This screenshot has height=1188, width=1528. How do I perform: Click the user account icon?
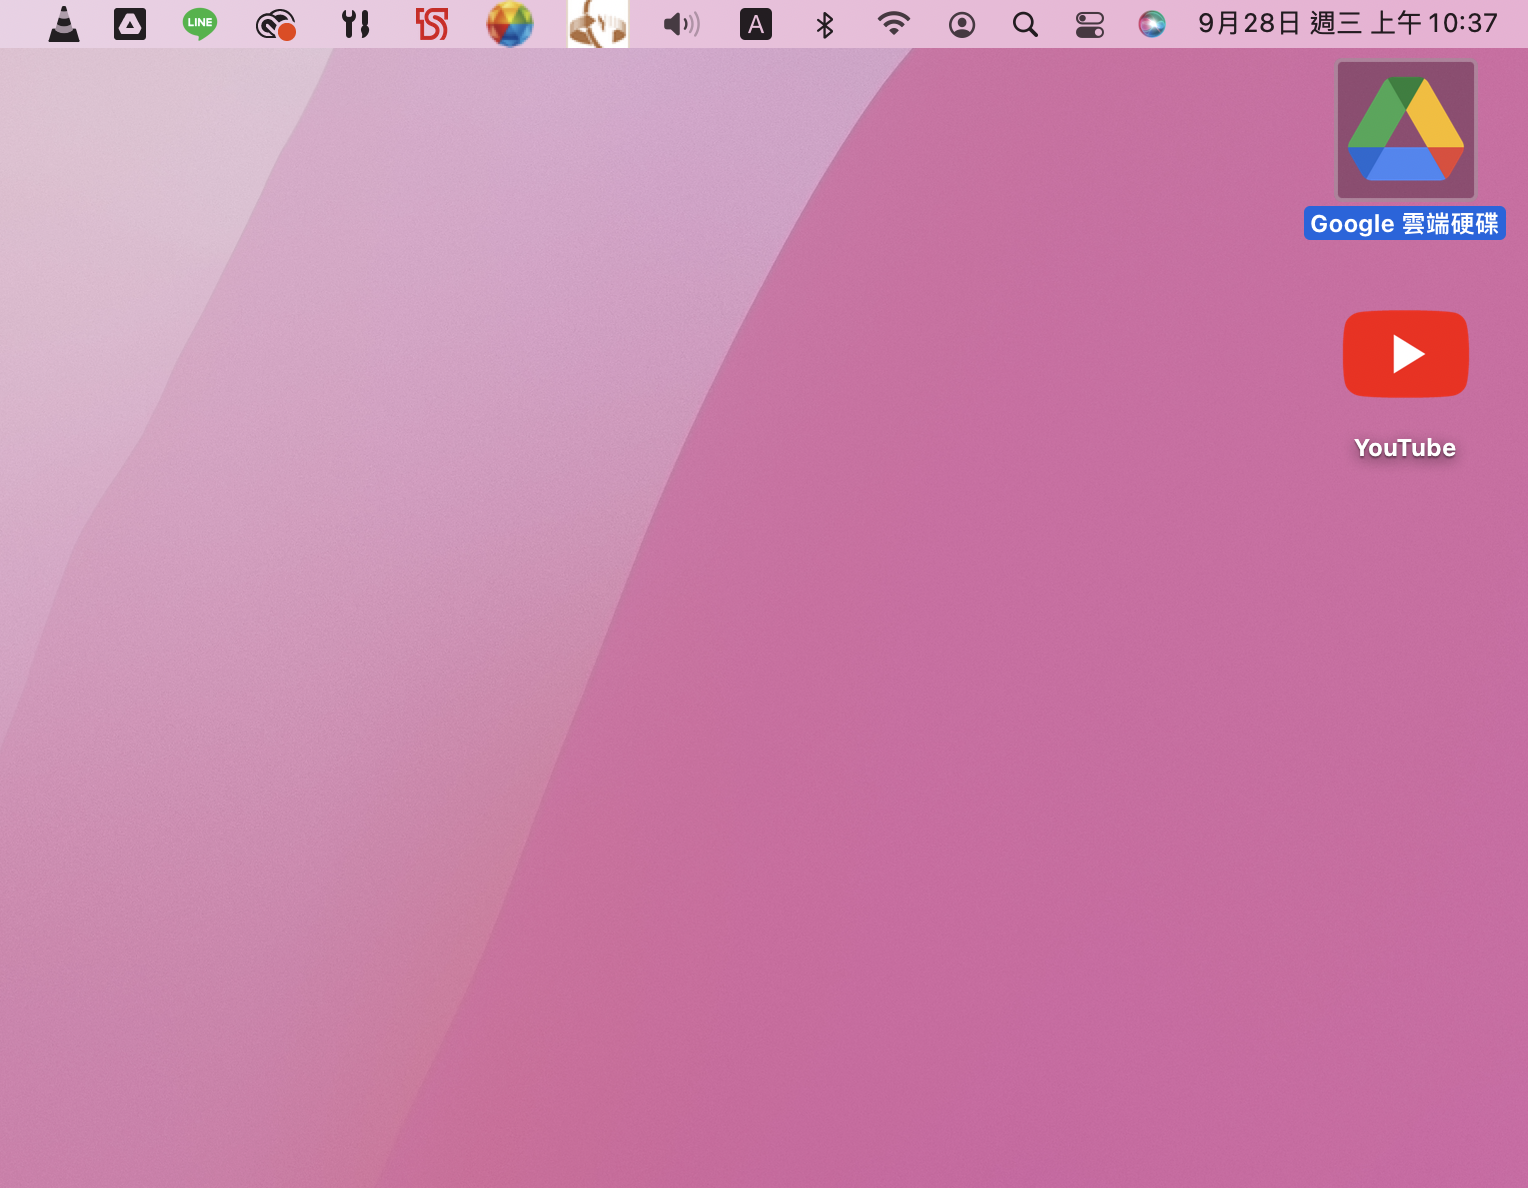coord(962,24)
